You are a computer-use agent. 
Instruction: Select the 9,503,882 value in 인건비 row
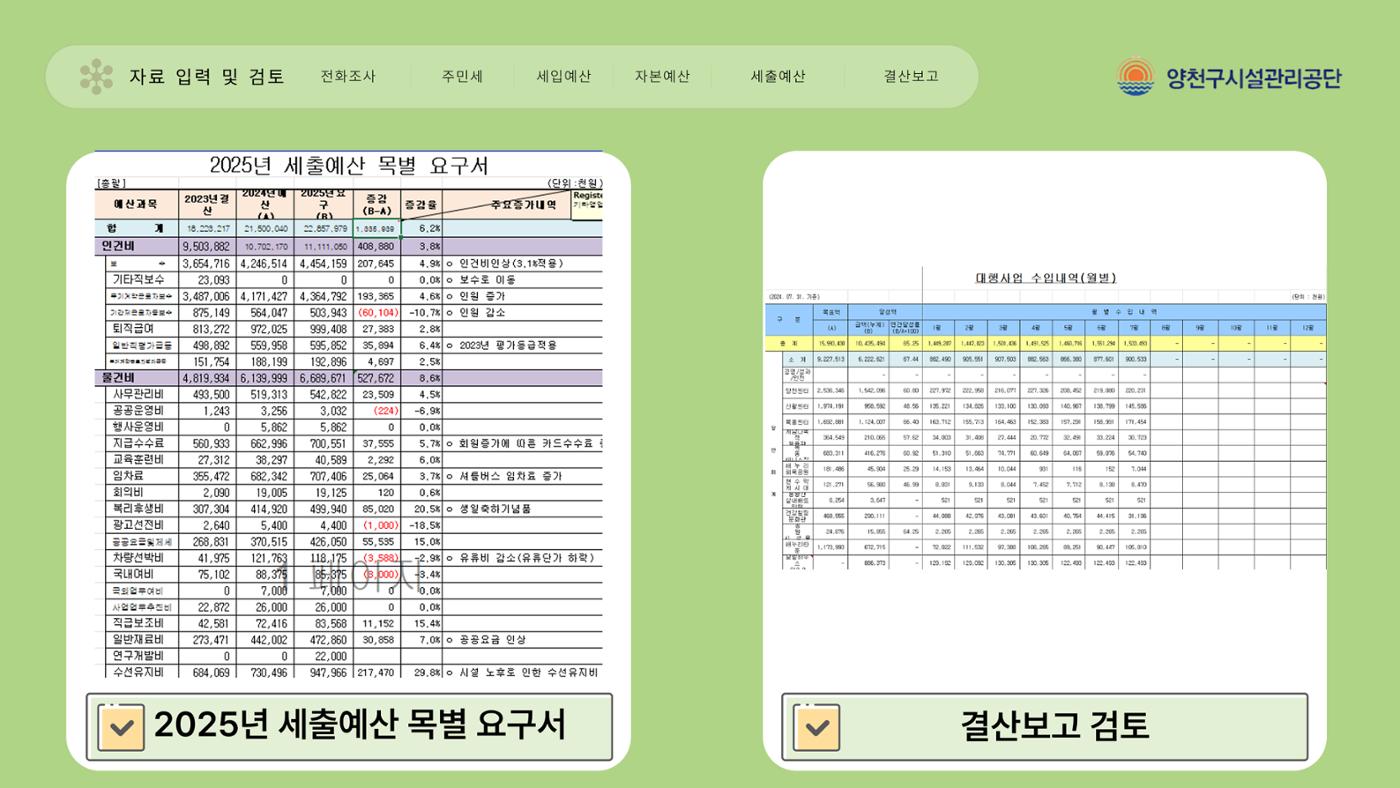coord(207,246)
